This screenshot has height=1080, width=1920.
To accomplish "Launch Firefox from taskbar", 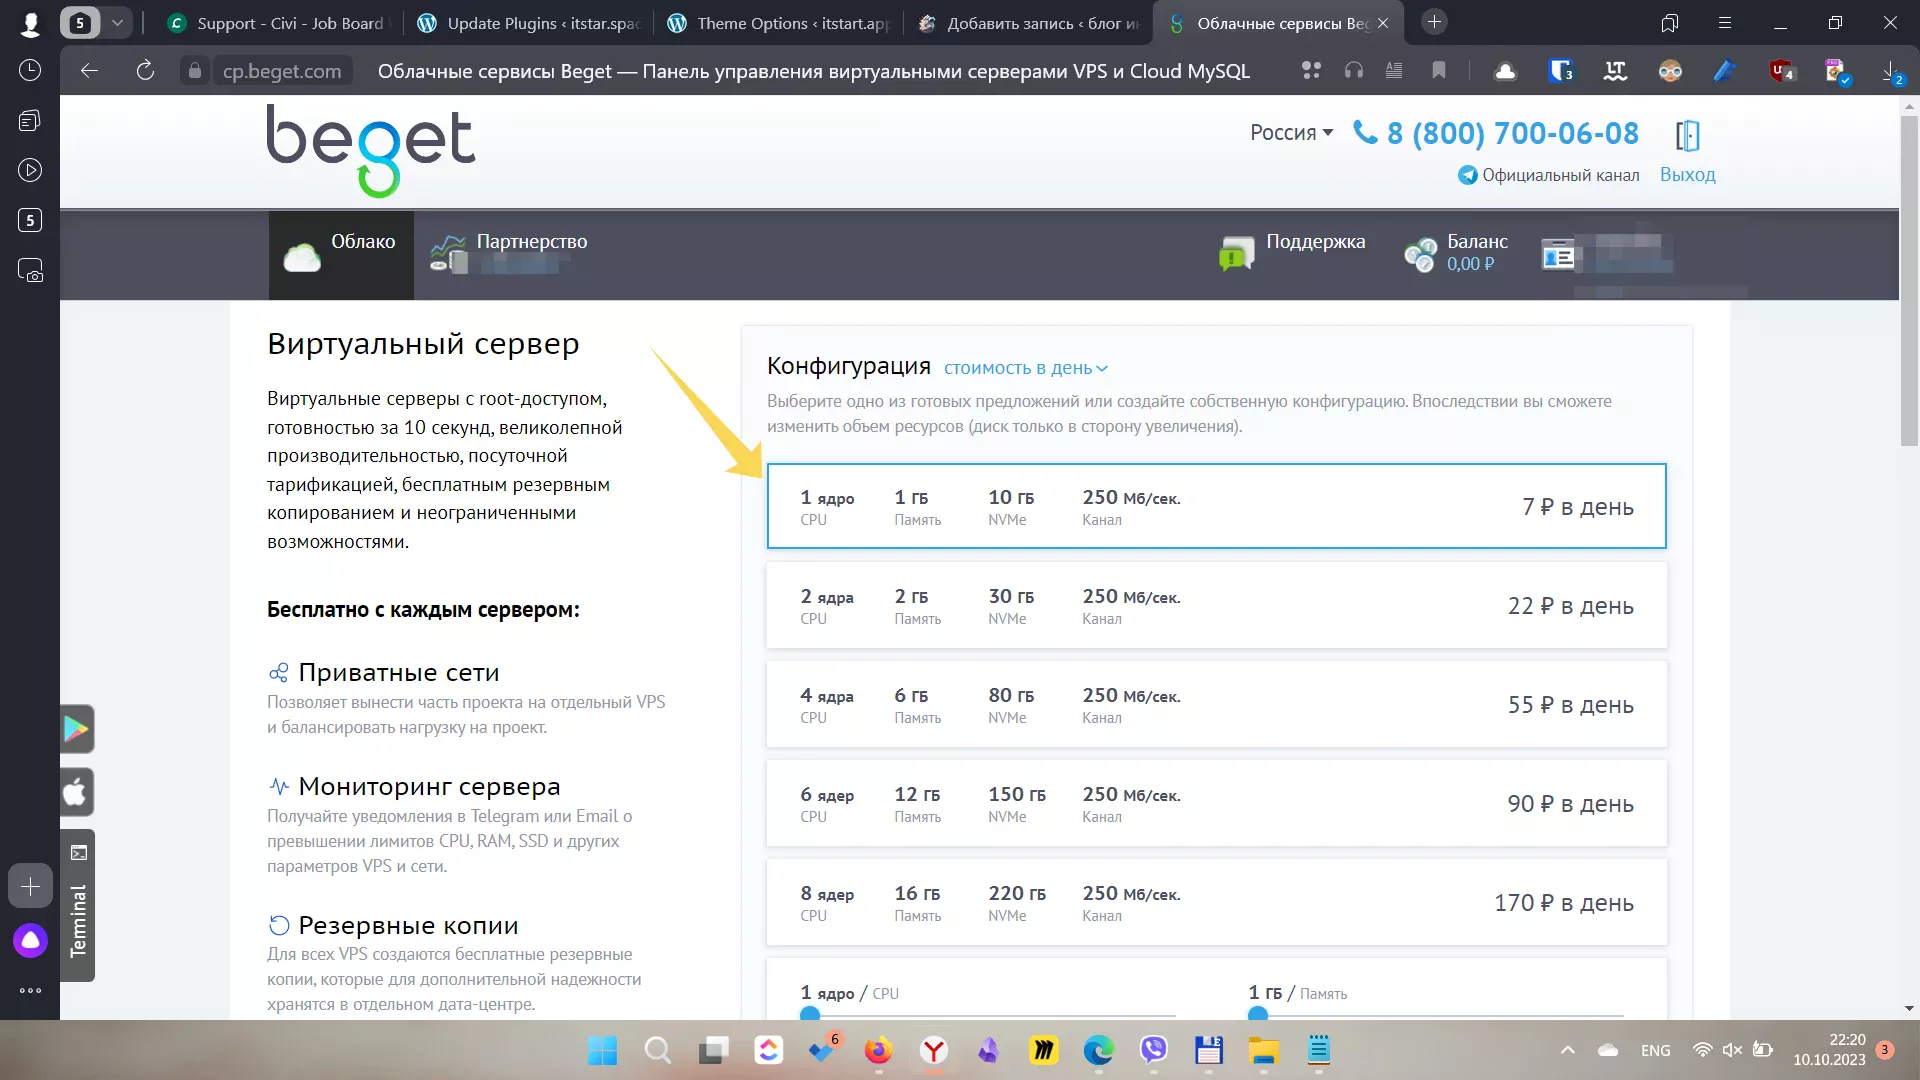I will [878, 1050].
